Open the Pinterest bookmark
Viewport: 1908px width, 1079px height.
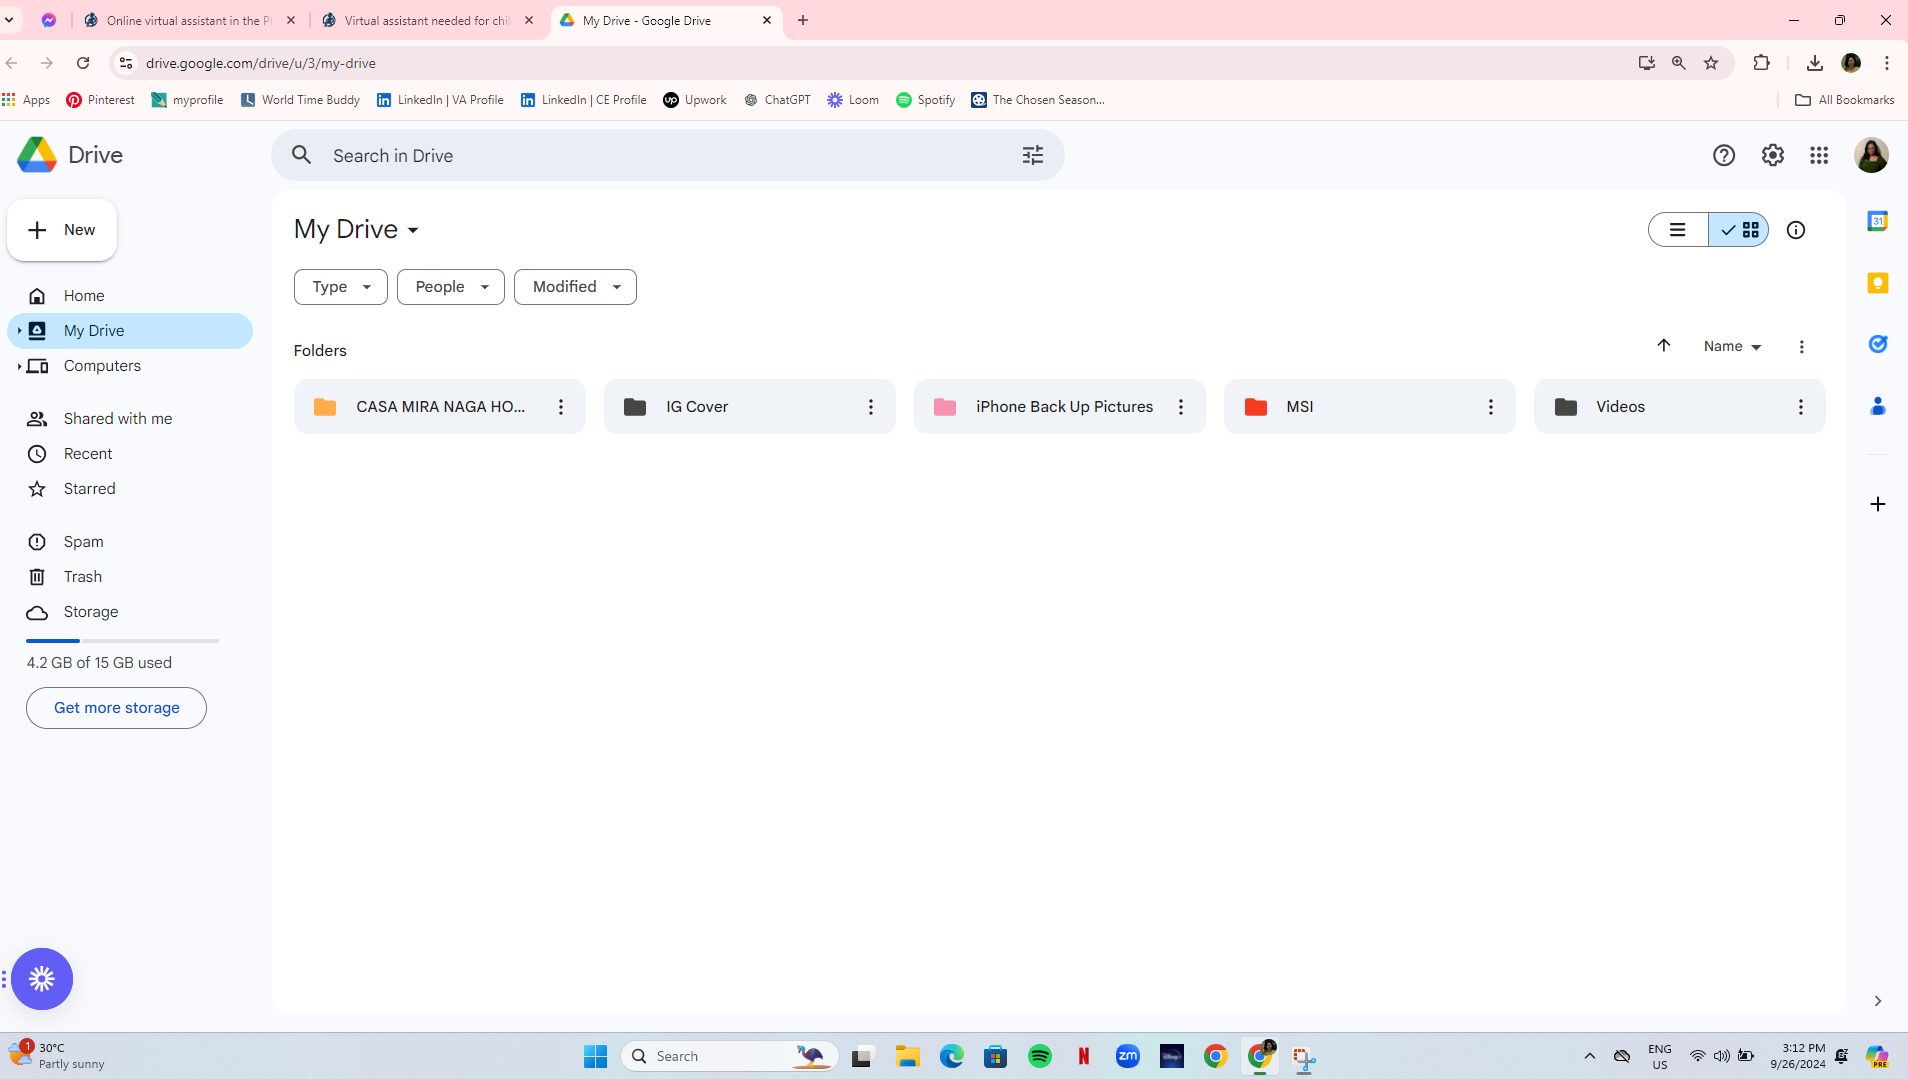pos(100,100)
